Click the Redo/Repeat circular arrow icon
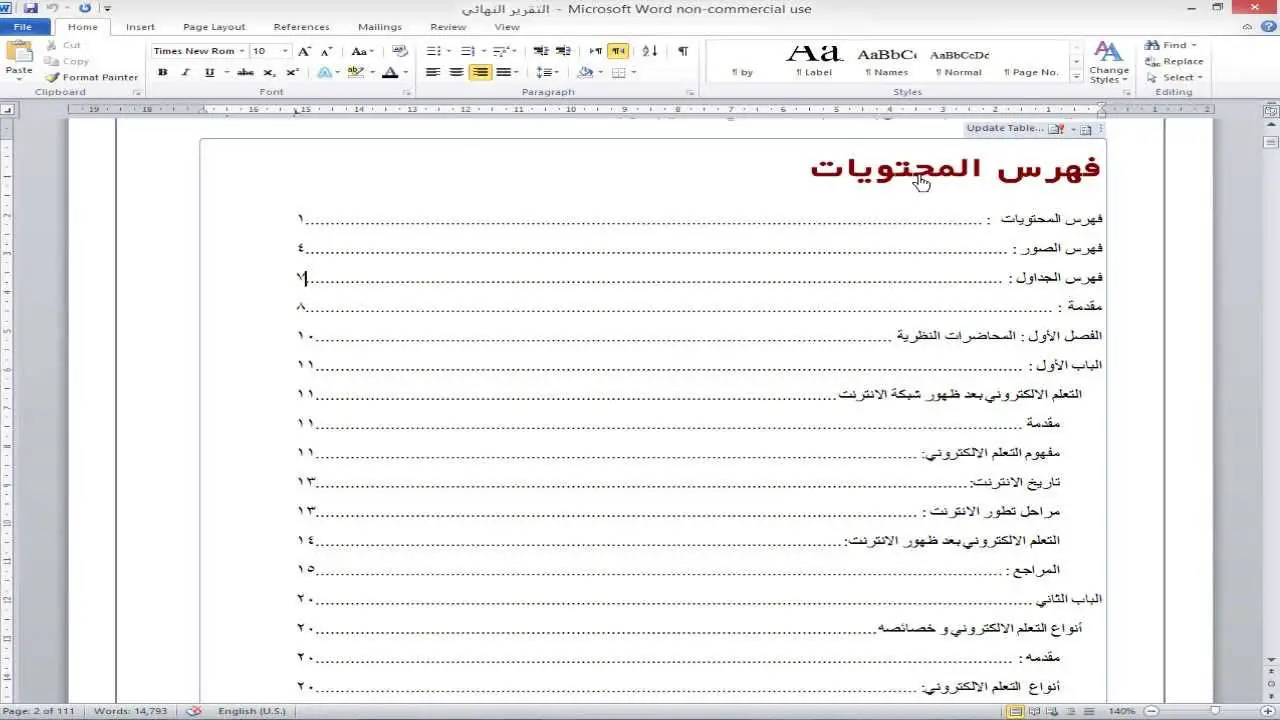 [x=84, y=8]
